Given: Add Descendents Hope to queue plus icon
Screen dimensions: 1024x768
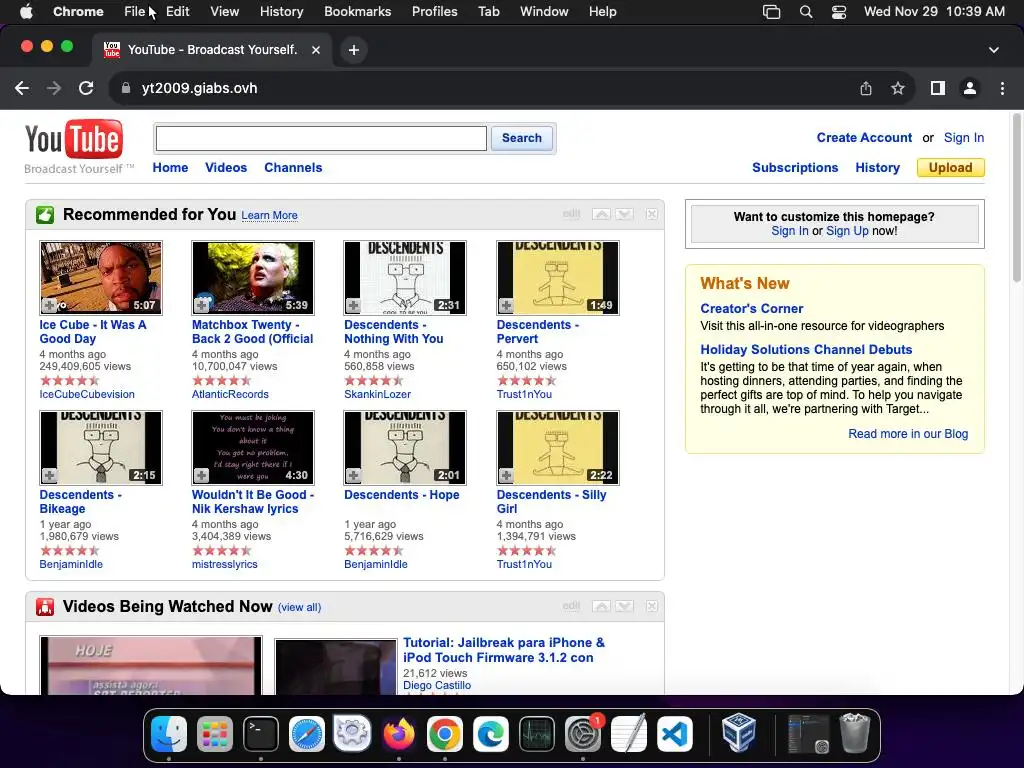Looking at the screenshot, I should [x=353, y=475].
